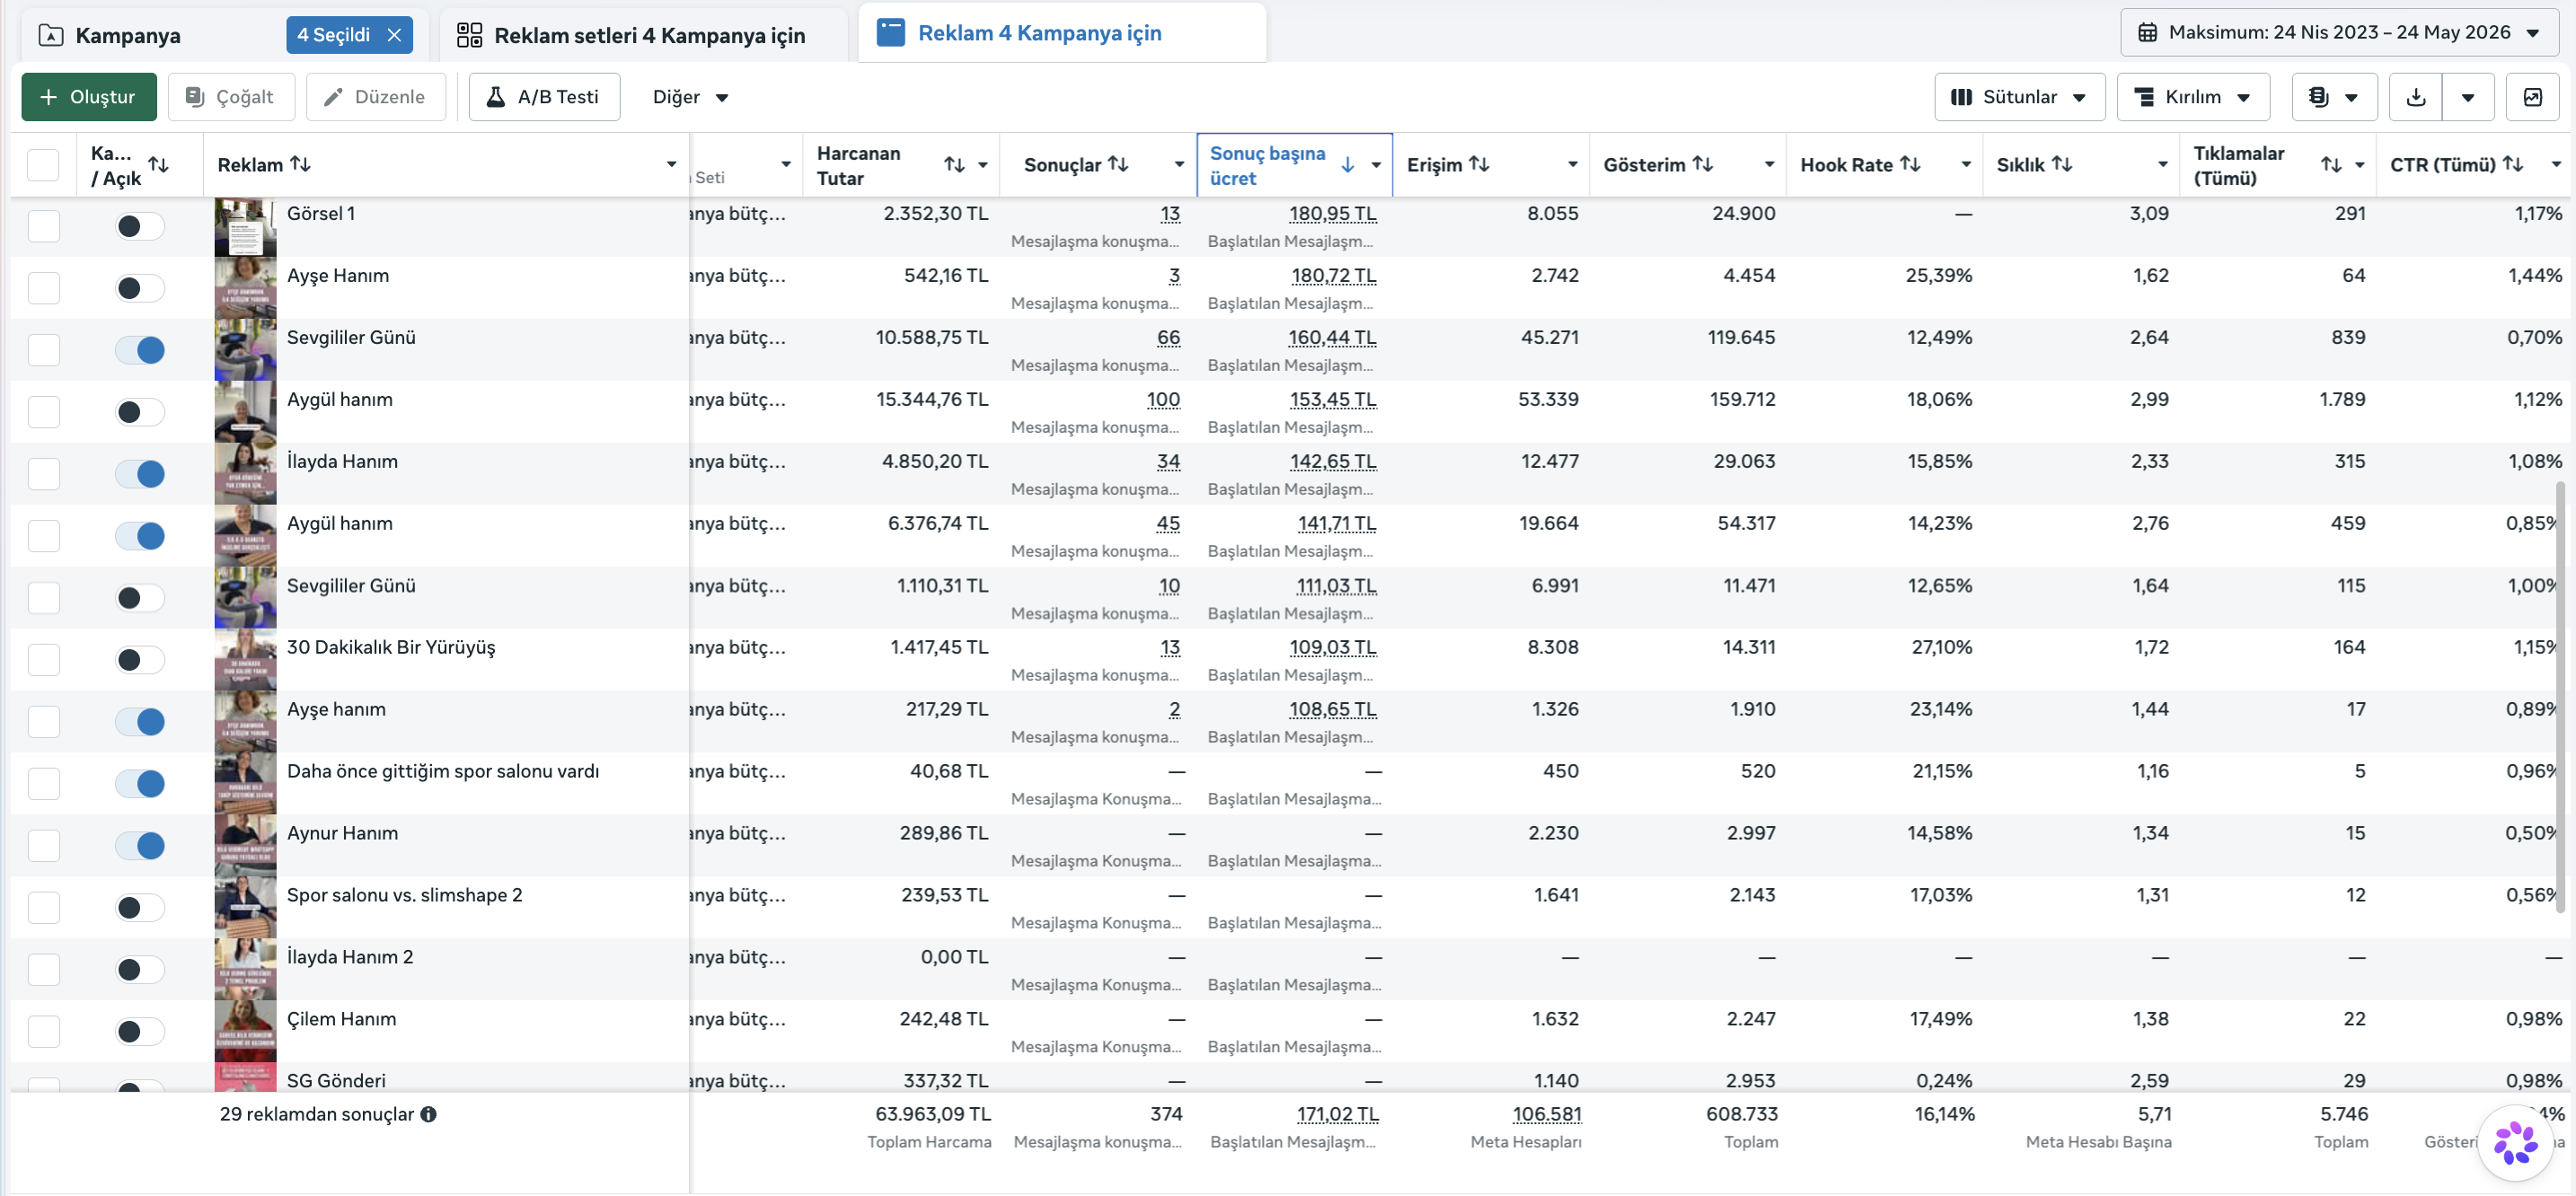The height and width of the screenshot is (1196, 2576).
Task: Open the date range selector
Action: [2338, 32]
